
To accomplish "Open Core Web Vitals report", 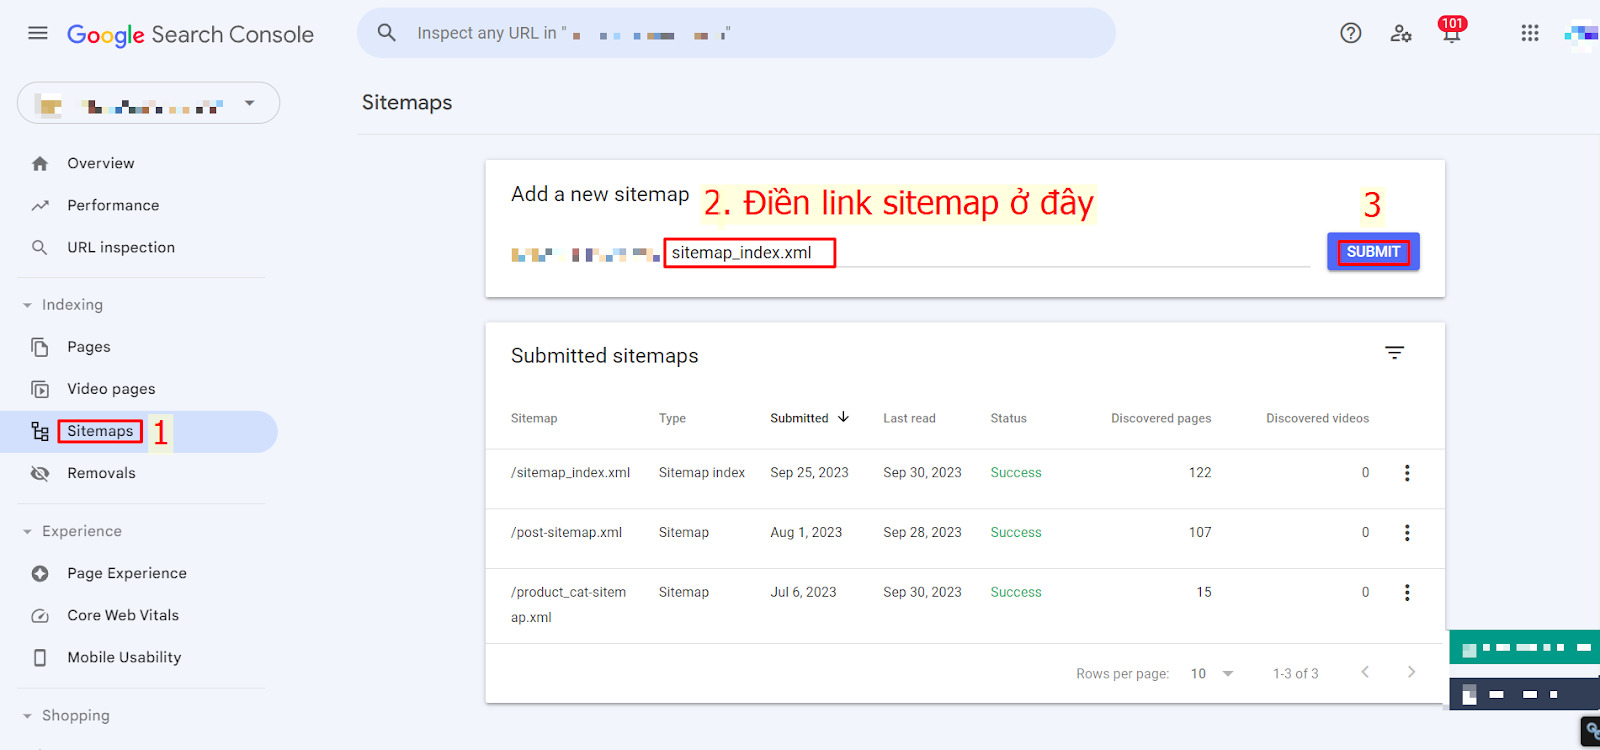I will (x=123, y=615).
